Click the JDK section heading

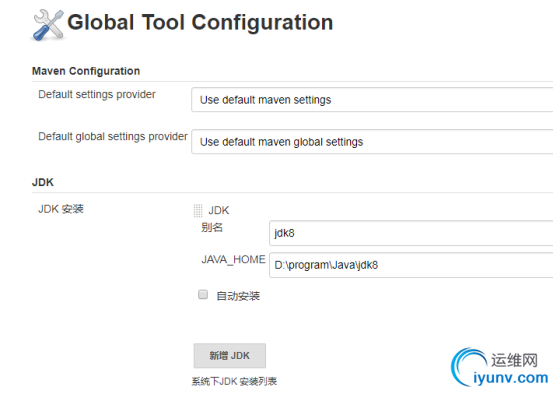(x=43, y=182)
